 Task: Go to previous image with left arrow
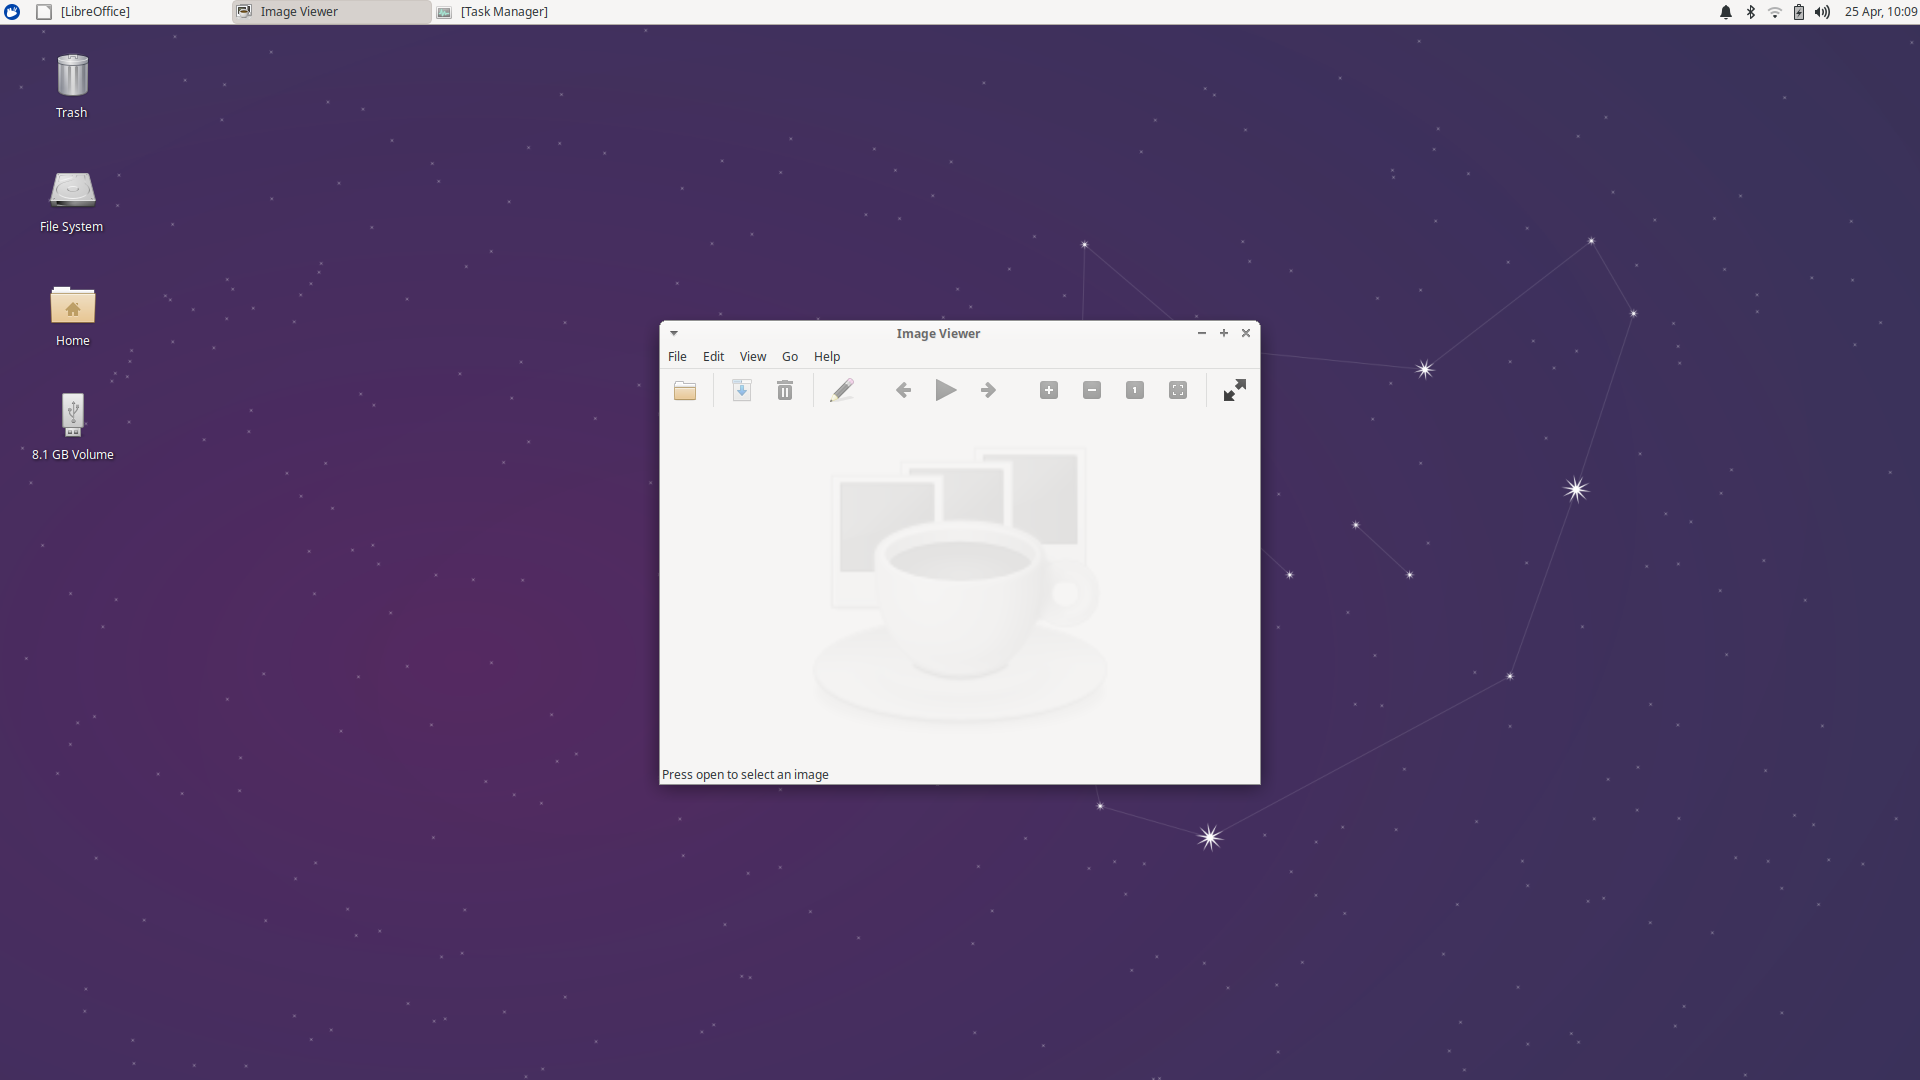click(903, 391)
